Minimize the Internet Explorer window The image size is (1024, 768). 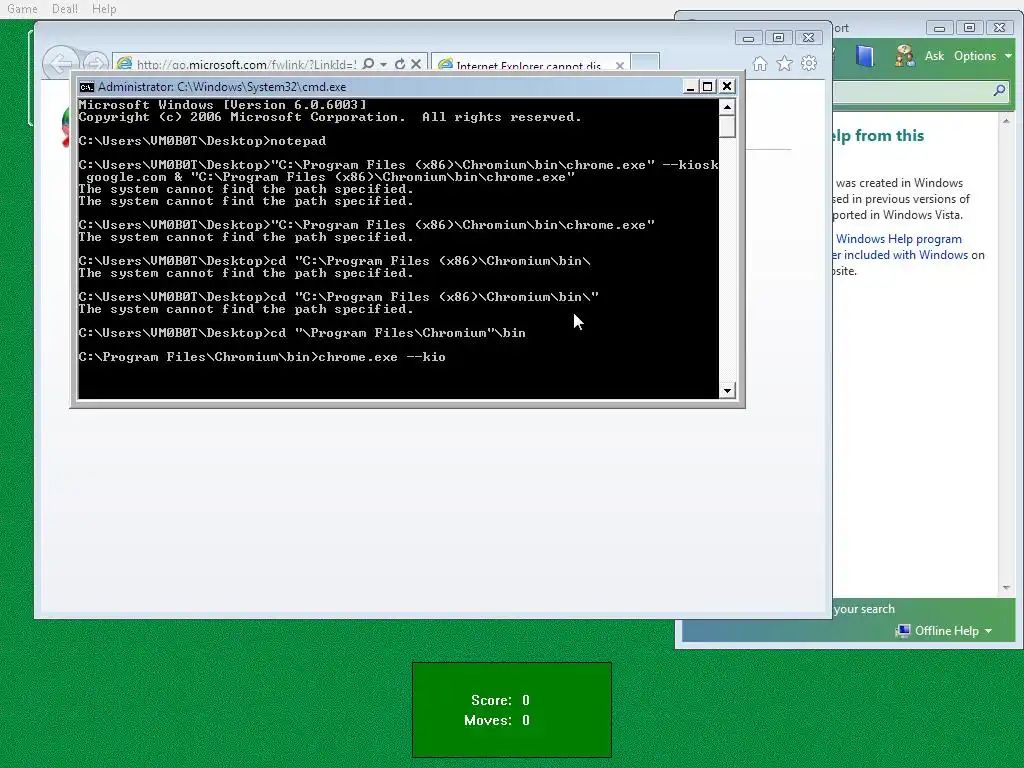(x=748, y=38)
